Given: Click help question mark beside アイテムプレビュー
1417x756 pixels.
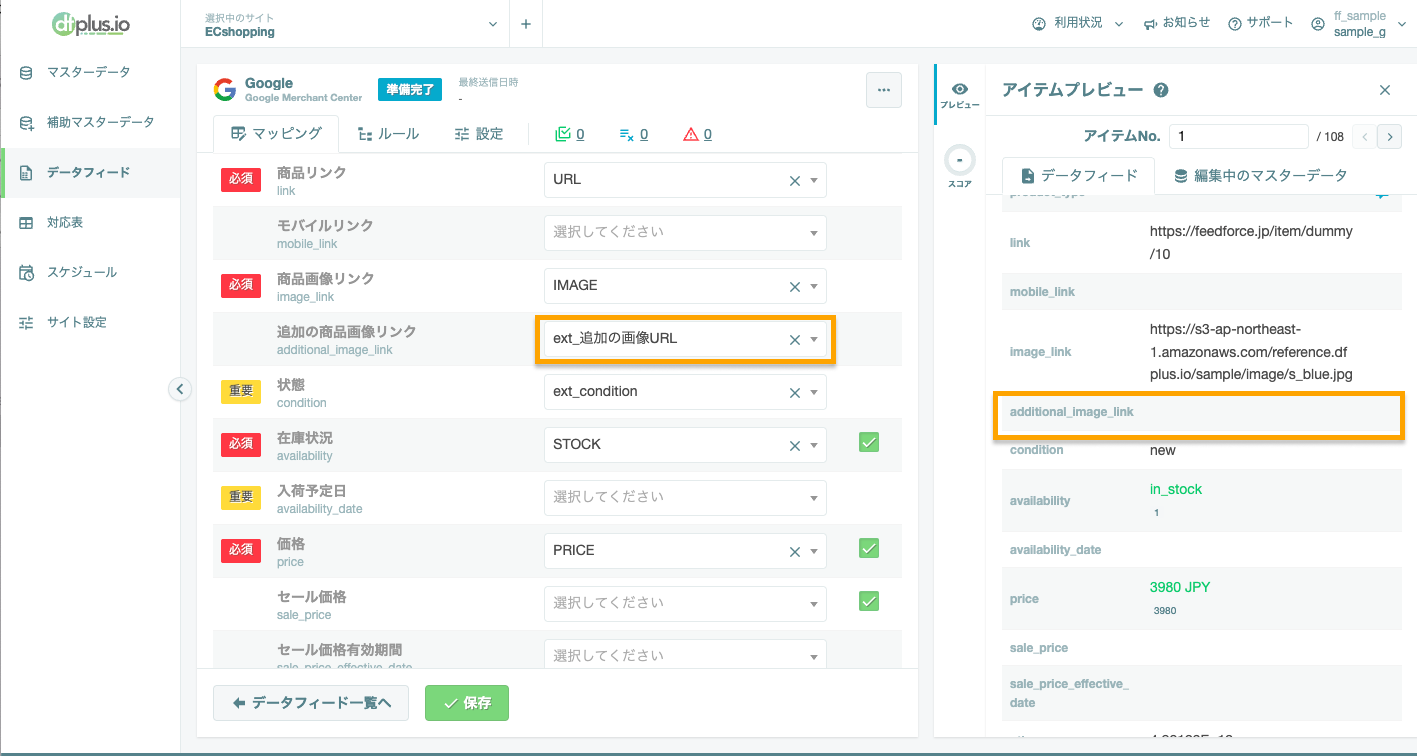Looking at the screenshot, I should tap(1161, 90).
